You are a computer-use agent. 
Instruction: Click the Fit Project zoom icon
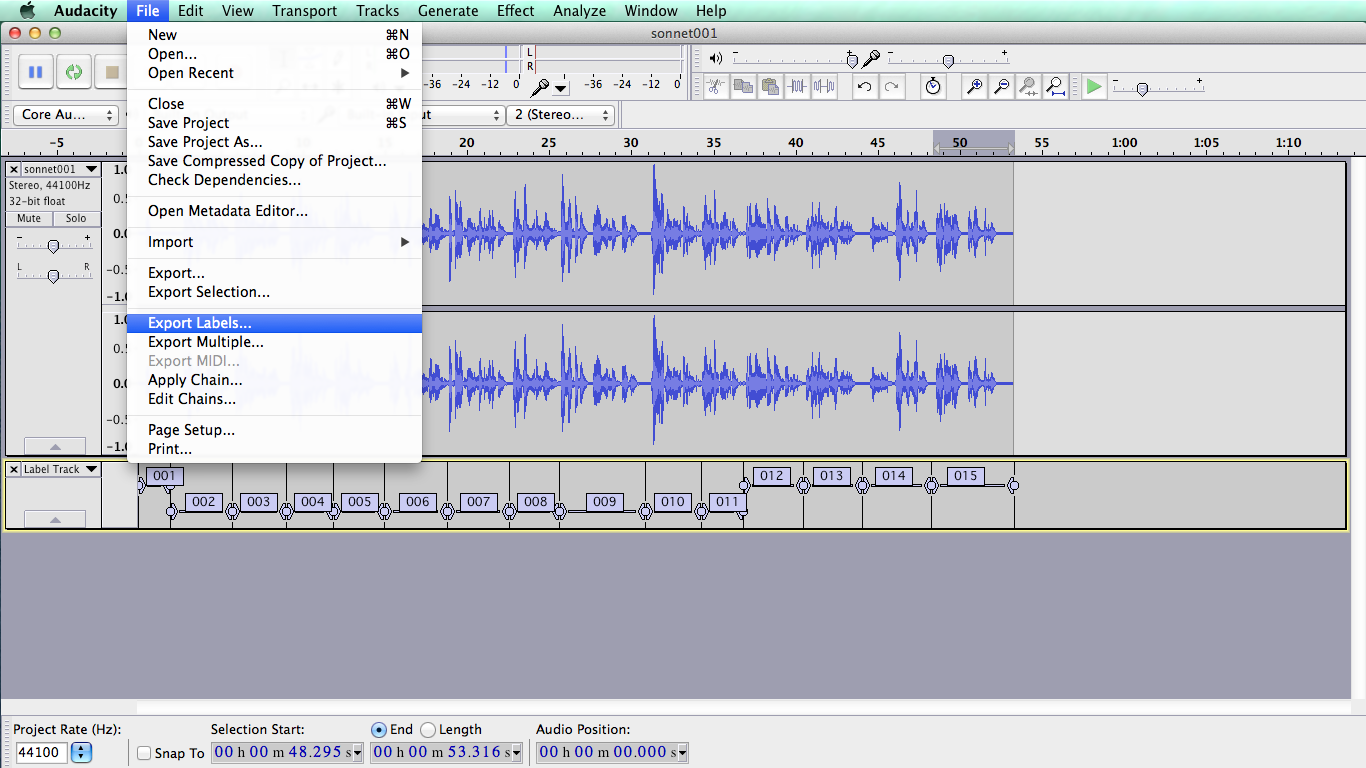click(x=1055, y=87)
